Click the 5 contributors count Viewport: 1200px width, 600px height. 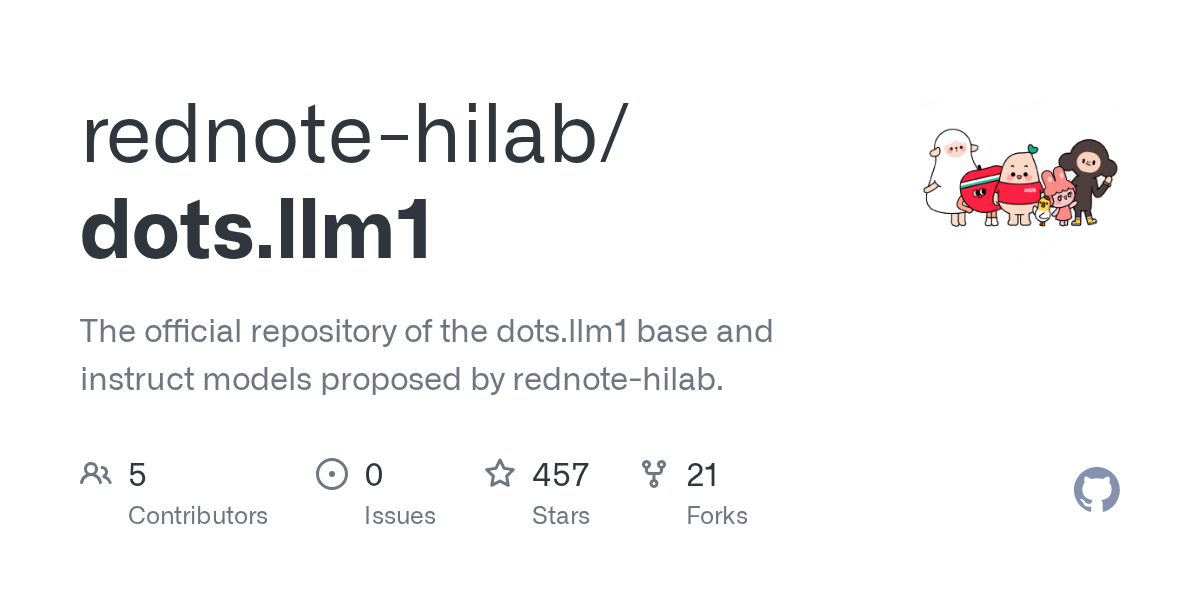(138, 474)
